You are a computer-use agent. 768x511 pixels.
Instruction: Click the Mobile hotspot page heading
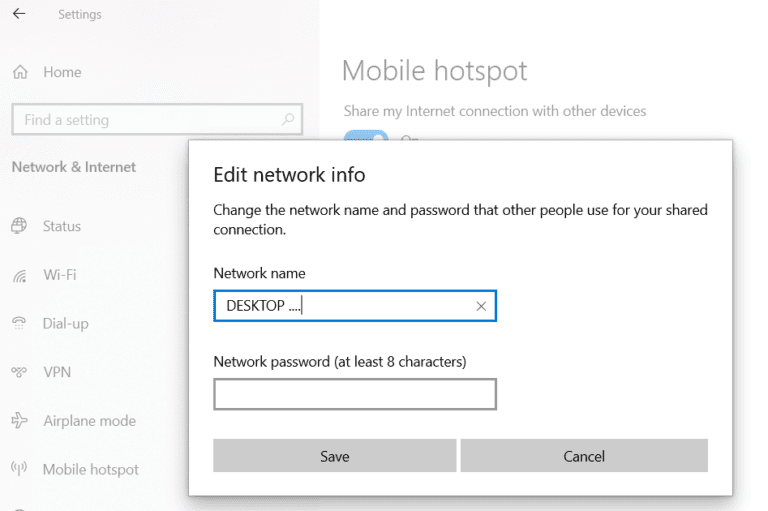coord(434,71)
